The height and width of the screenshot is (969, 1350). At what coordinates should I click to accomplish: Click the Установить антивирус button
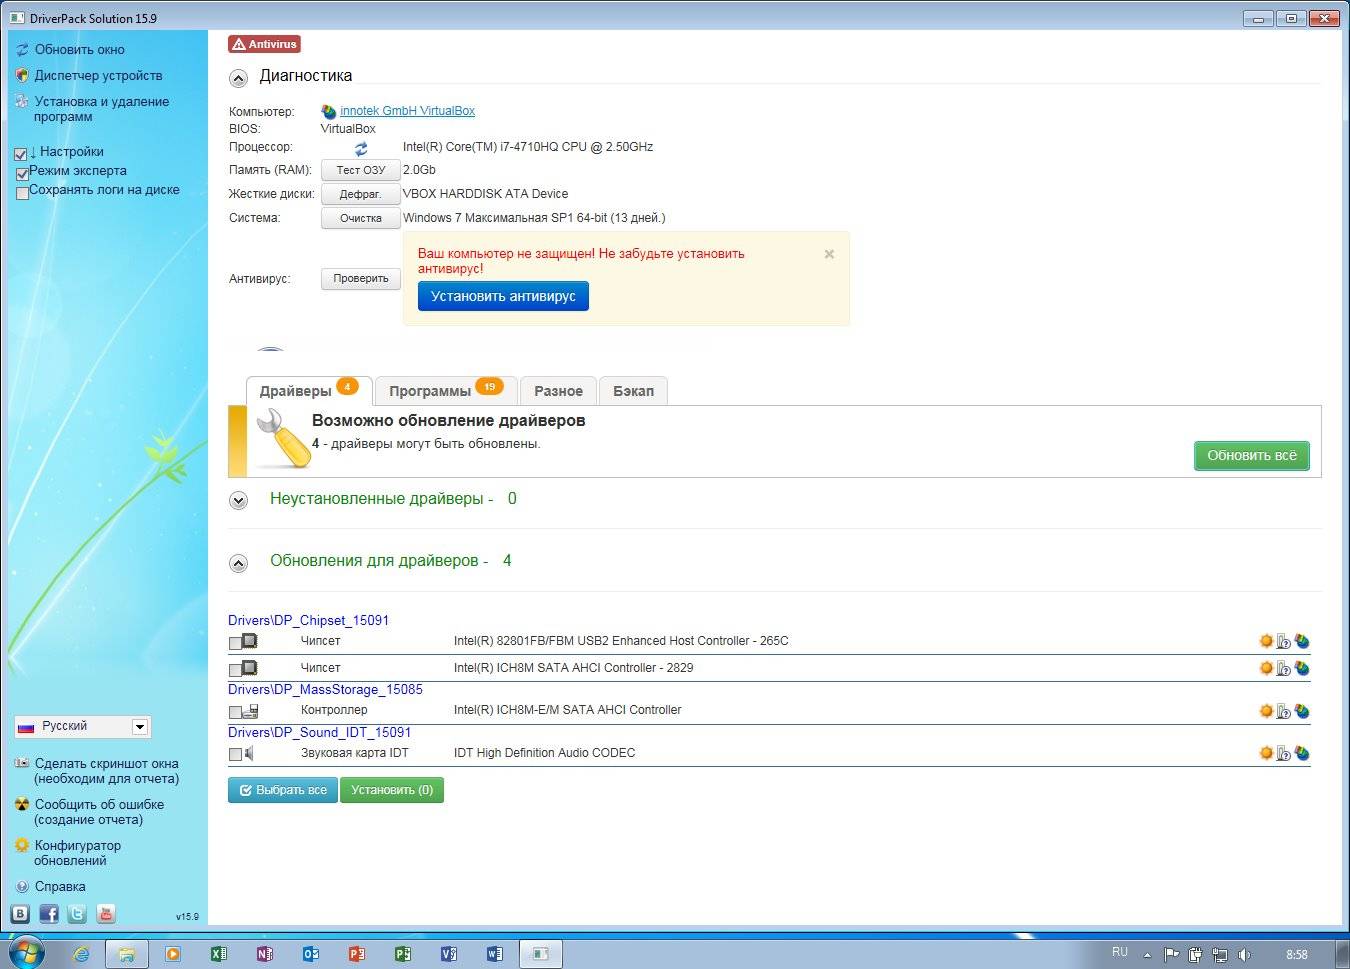[503, 296]
